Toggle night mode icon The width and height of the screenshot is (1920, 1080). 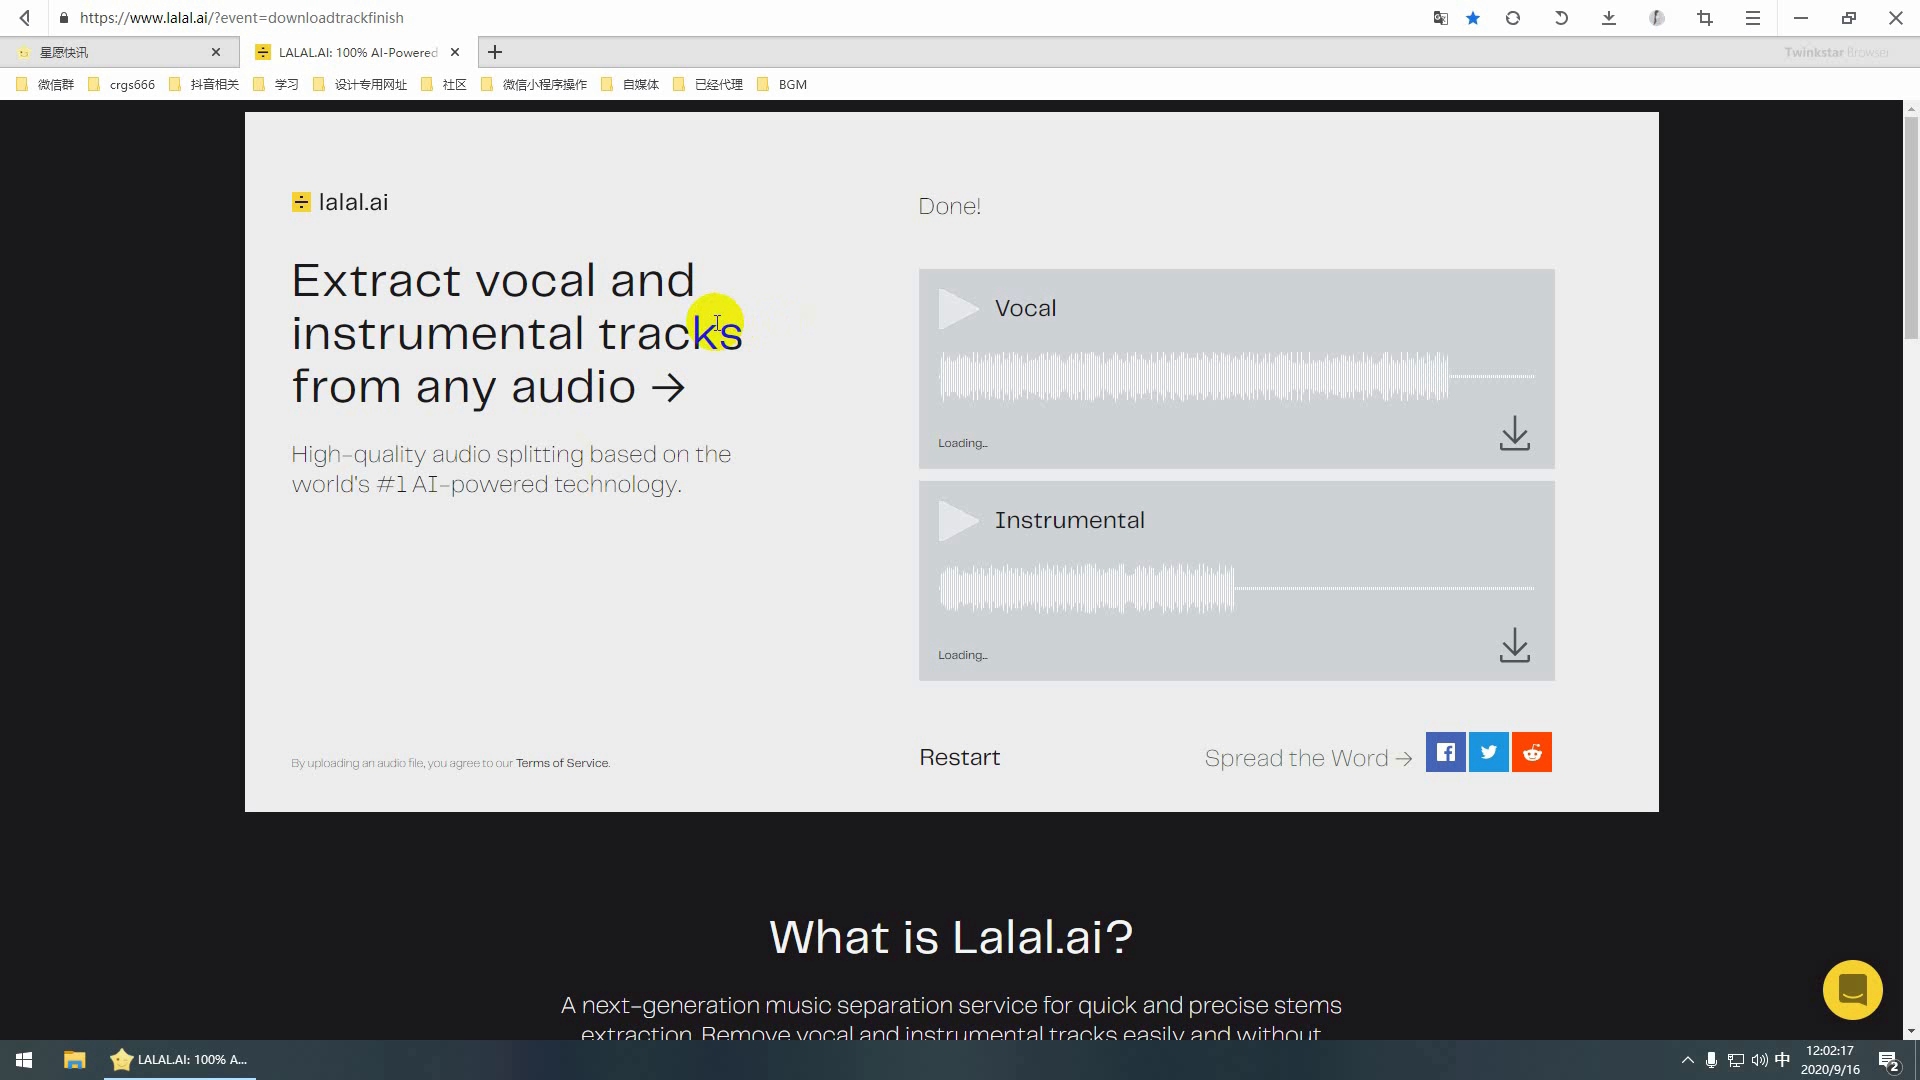pos(1657,18)
